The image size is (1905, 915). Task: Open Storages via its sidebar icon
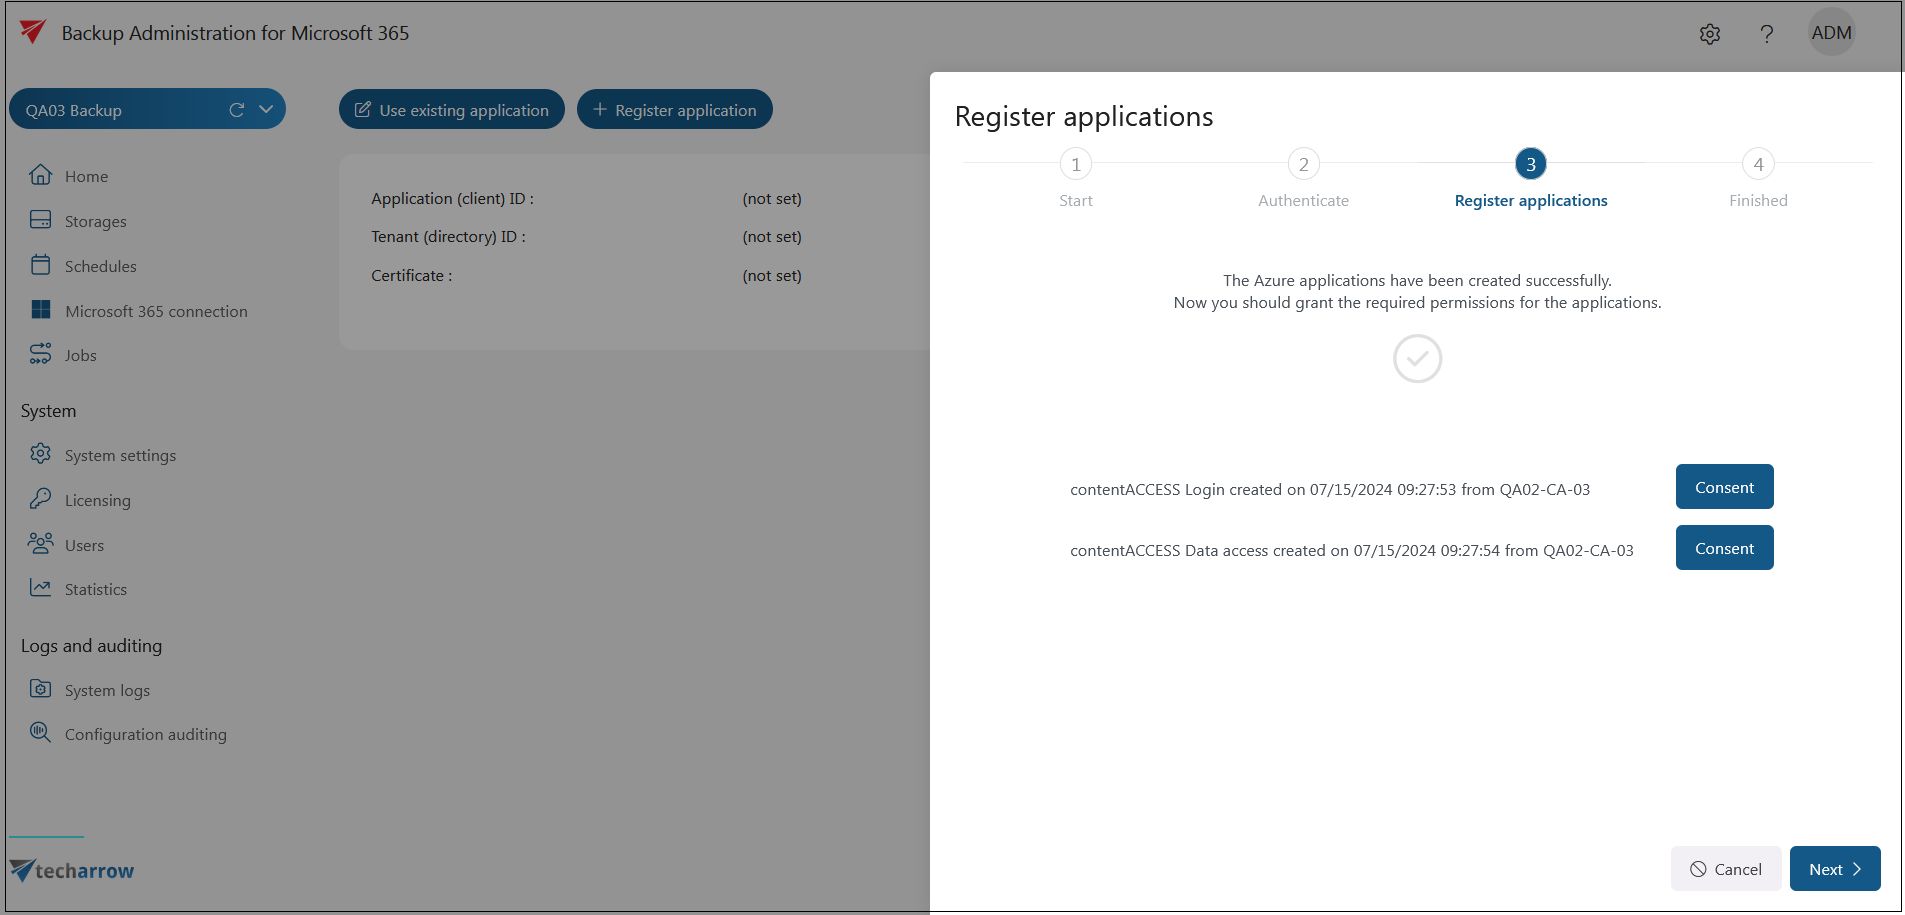[x=40, y=220]
